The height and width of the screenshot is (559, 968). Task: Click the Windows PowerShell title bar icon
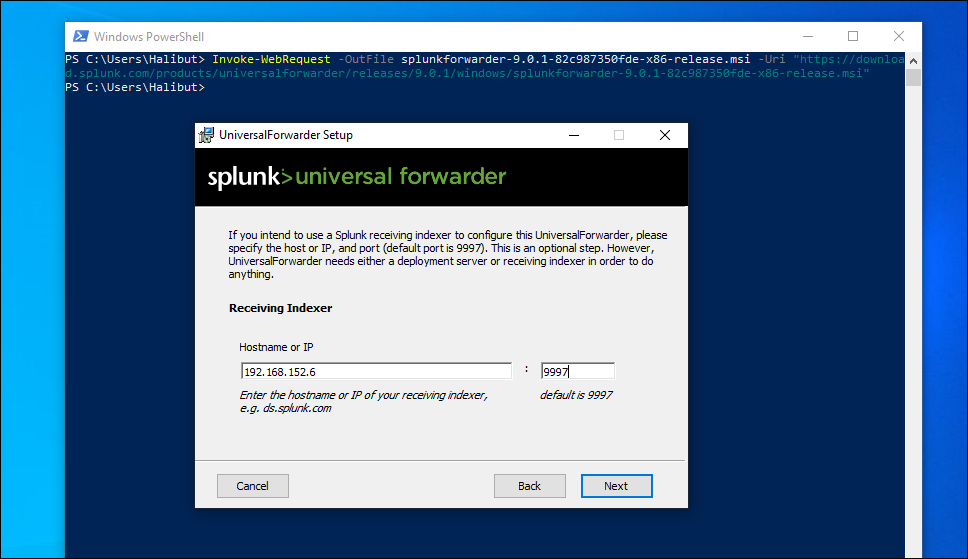(x=80, y=36)
